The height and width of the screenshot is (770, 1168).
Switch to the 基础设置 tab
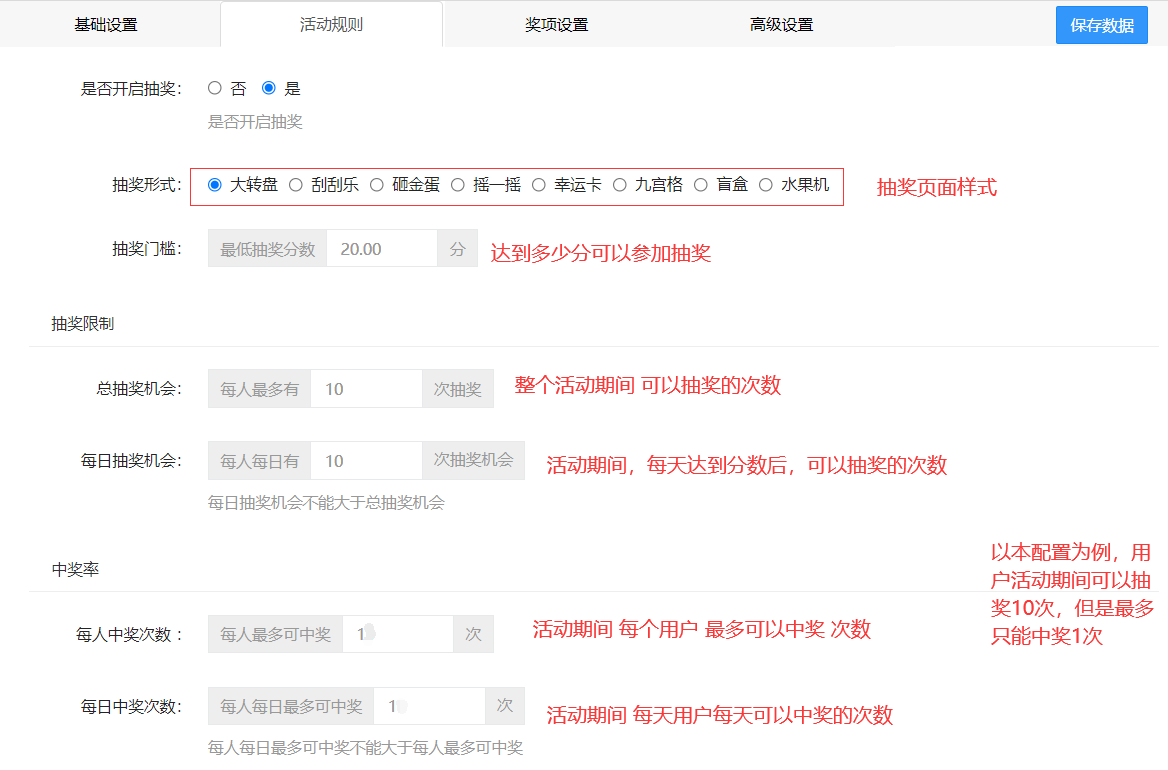coord(106,25)
